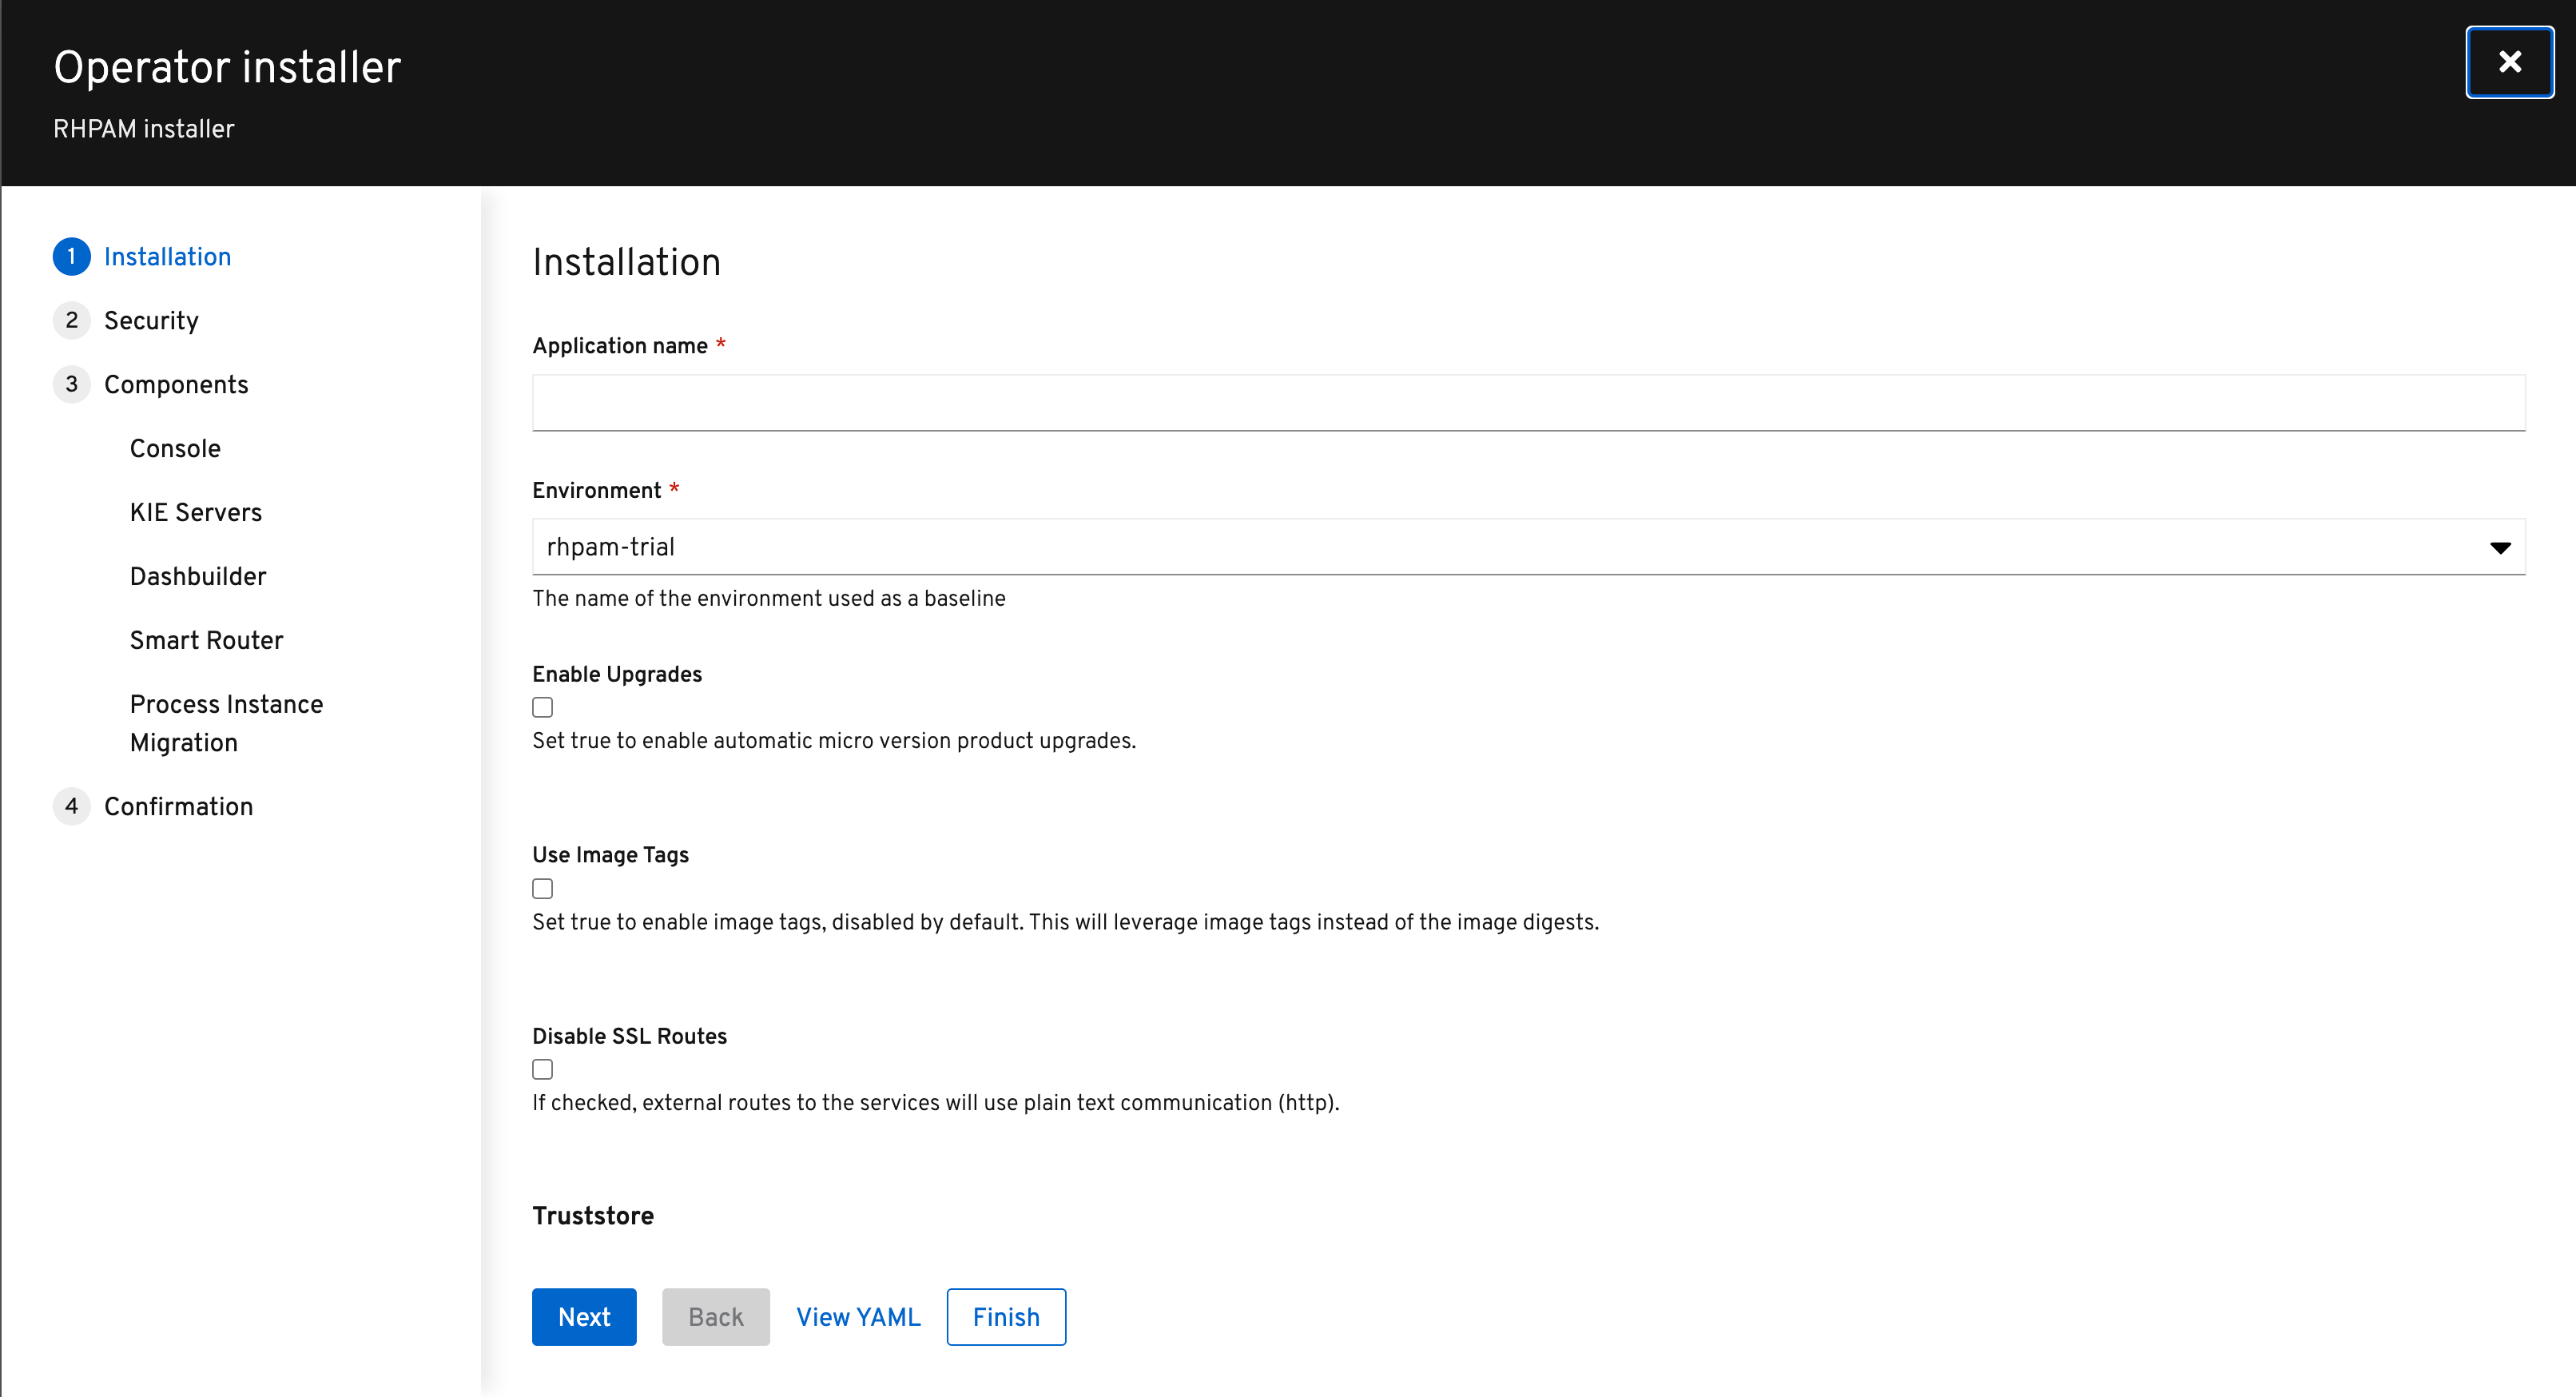The image size is (2576, 1397).
Task: Click the Next button
Action: (x=584, y=1317)
